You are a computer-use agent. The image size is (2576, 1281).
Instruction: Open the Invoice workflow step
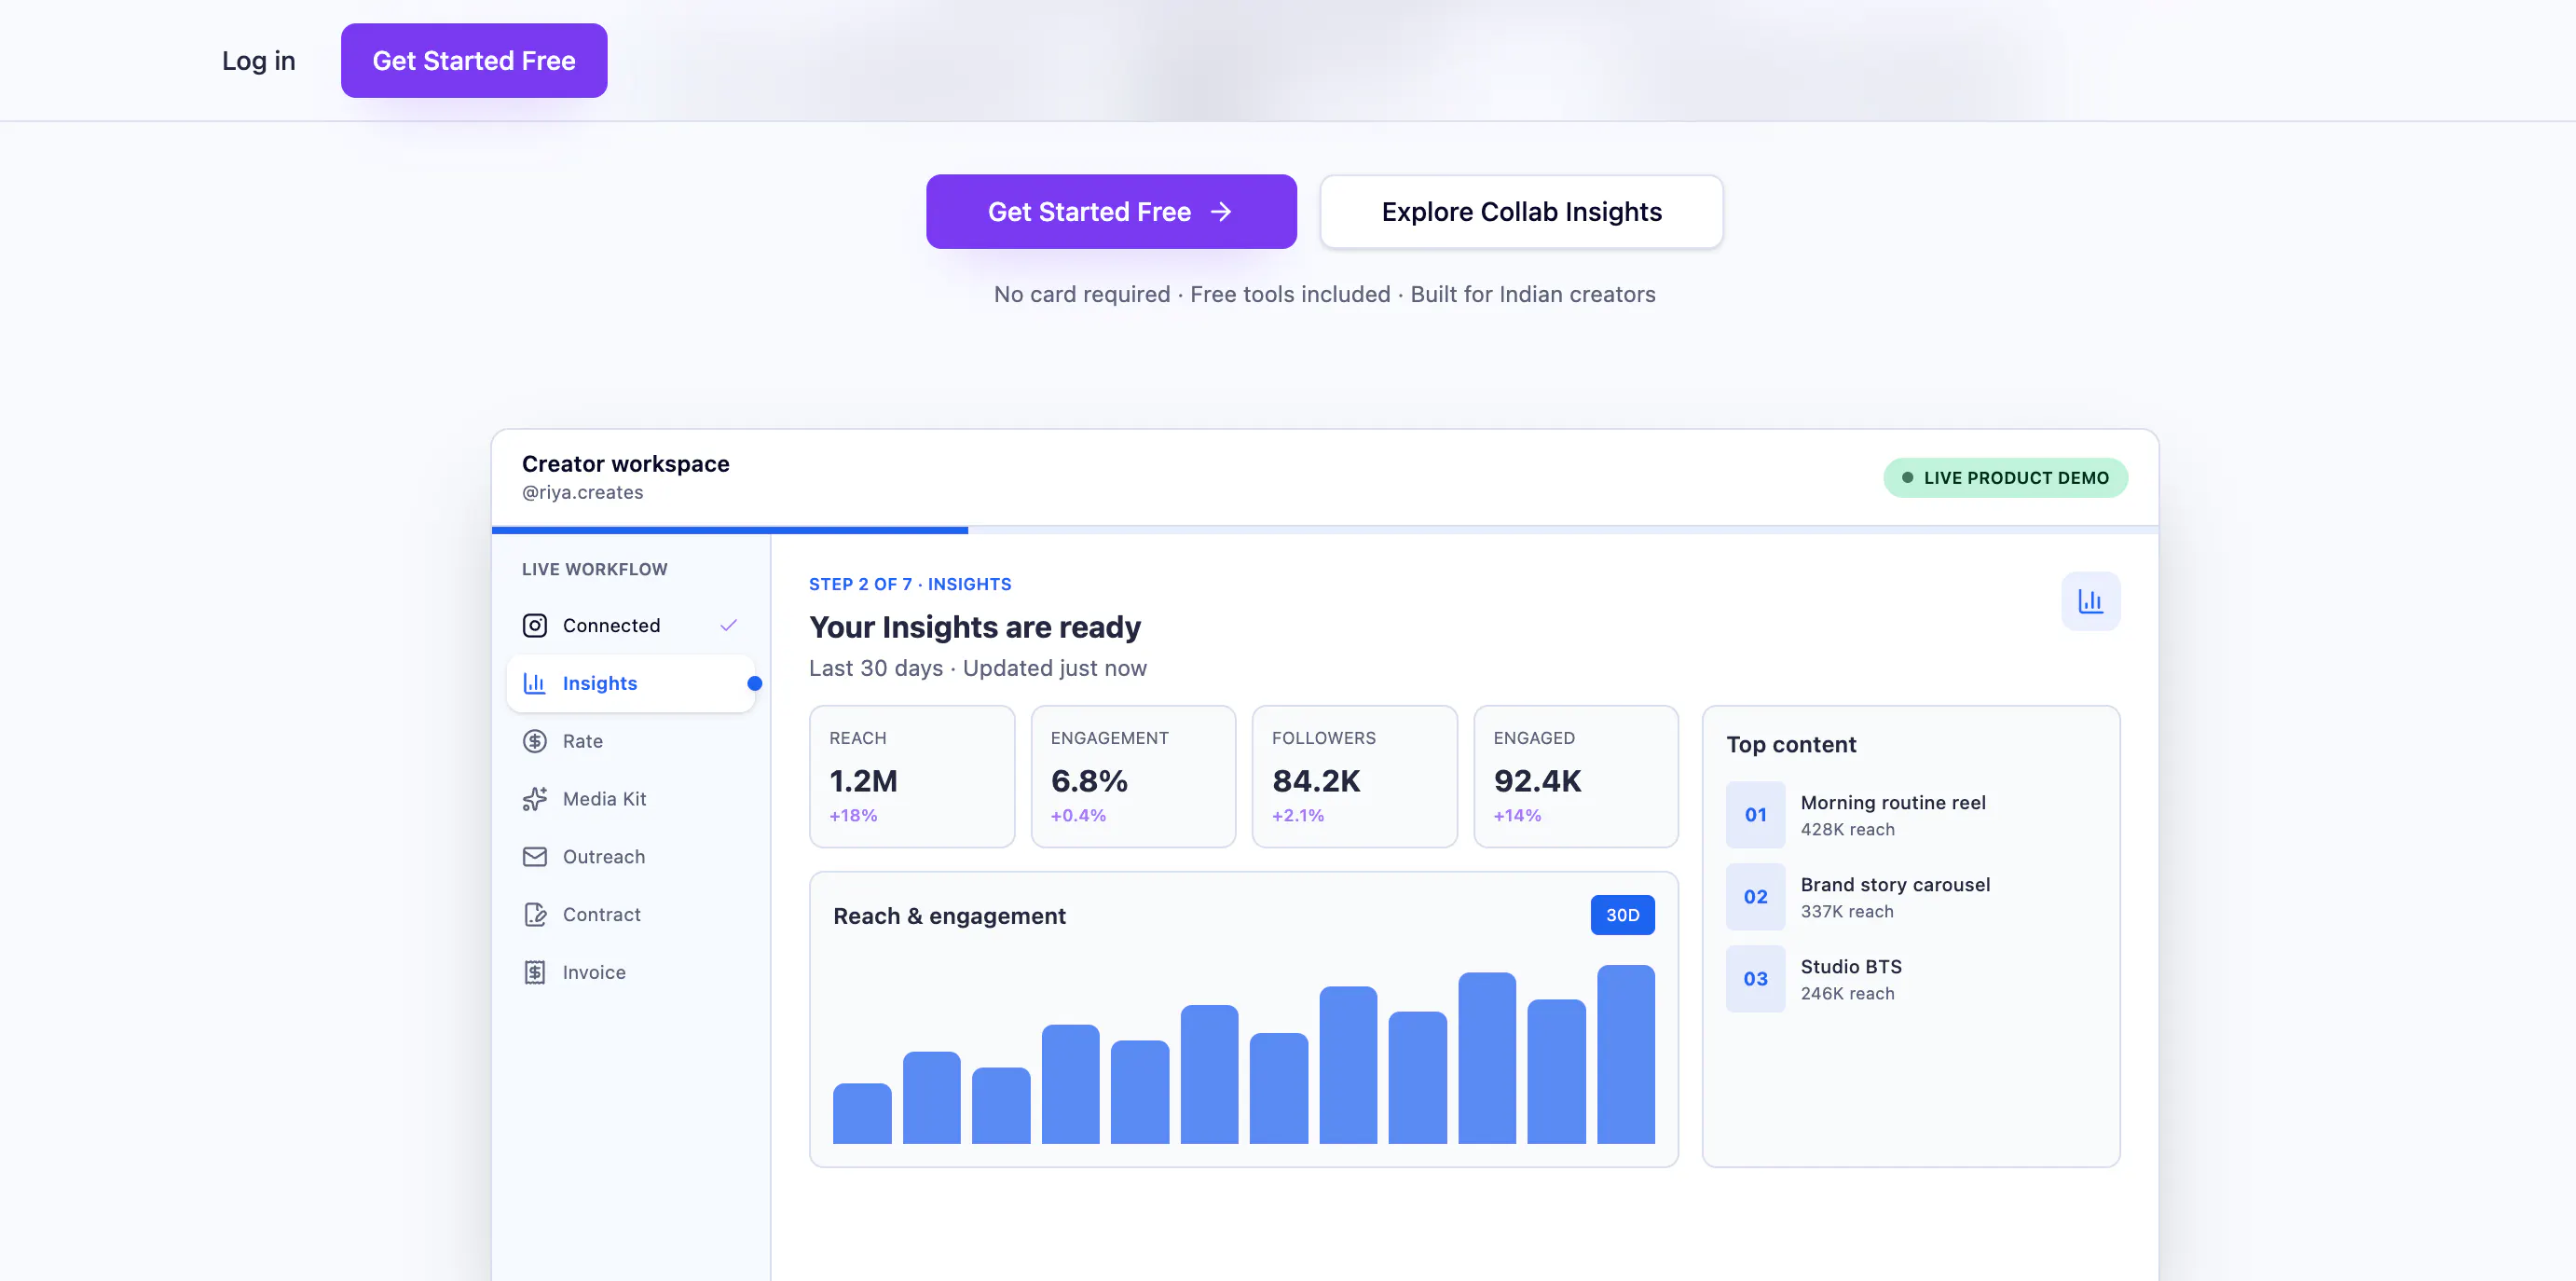click(x=631, y=972)
